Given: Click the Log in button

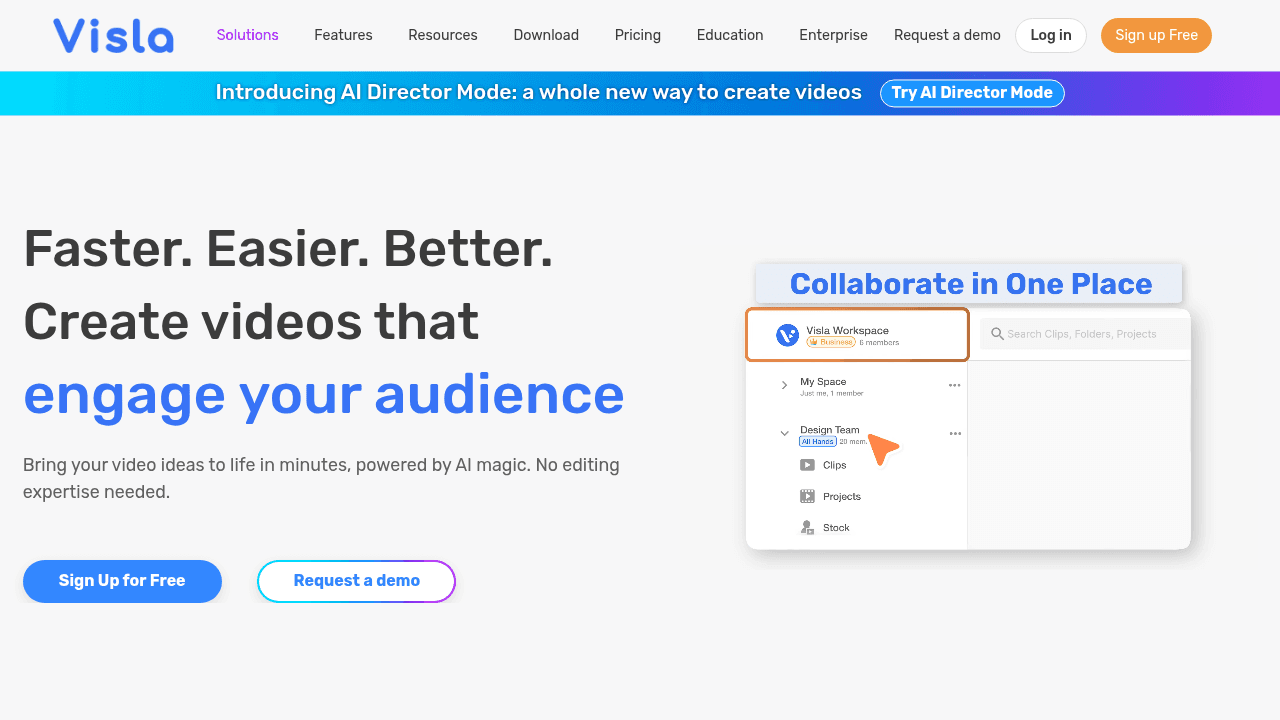Looking at the screenshot, I should (x=1050, y=35).
